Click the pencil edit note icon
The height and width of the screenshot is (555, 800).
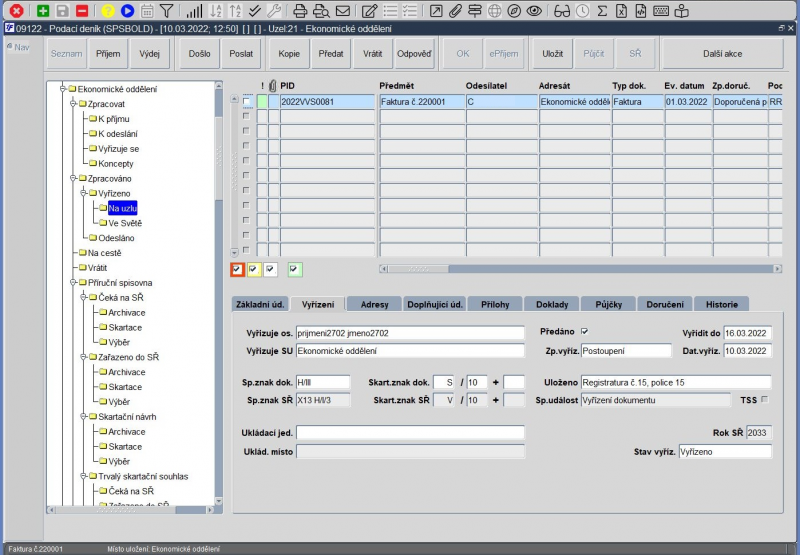369,10
